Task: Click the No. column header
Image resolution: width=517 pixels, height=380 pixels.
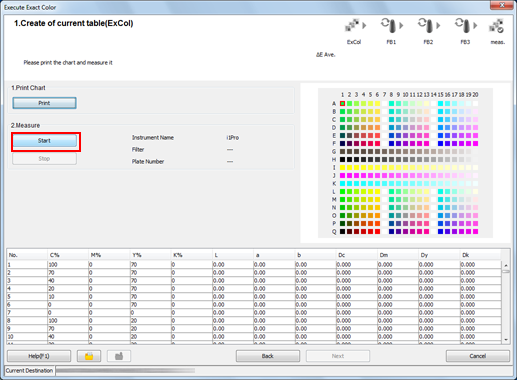Action: [x=27, y=255]
